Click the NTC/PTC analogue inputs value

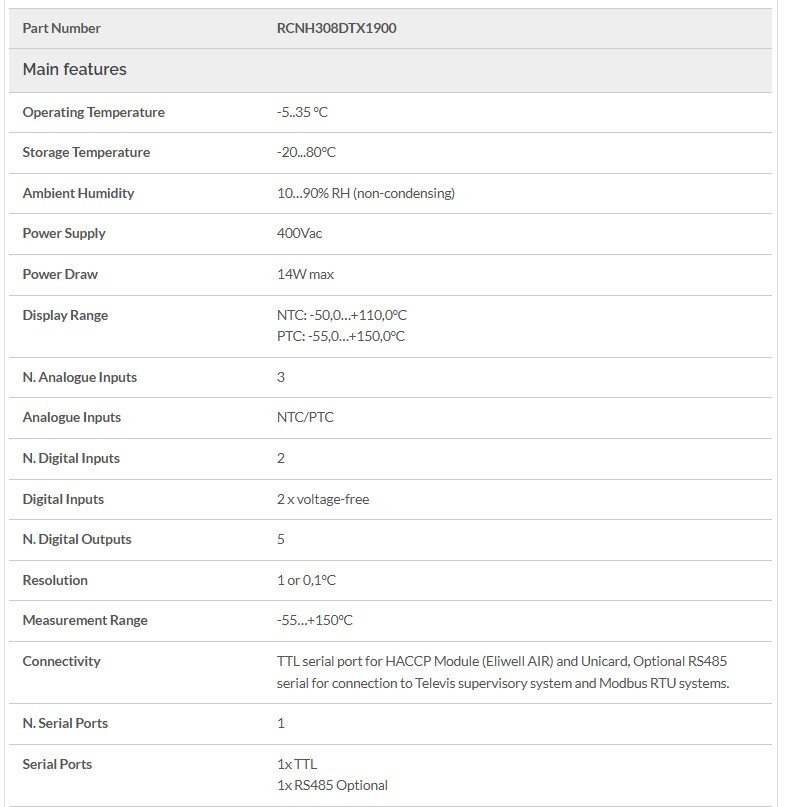click(x=305, y=417)
